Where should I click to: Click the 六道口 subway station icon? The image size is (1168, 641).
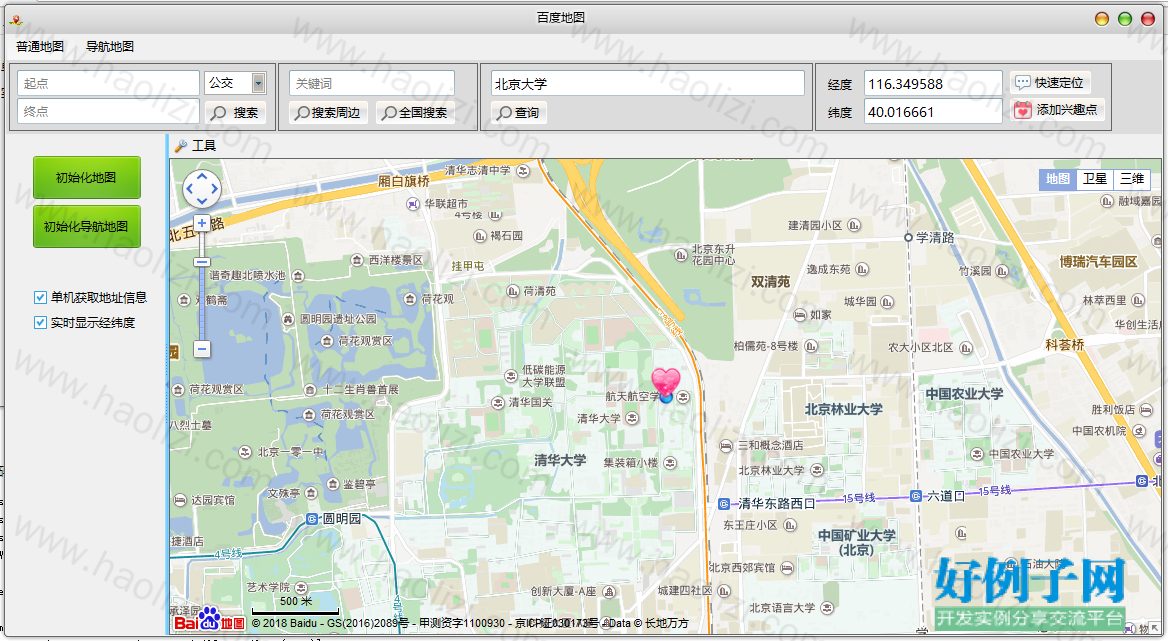click(x=915, y=496)
